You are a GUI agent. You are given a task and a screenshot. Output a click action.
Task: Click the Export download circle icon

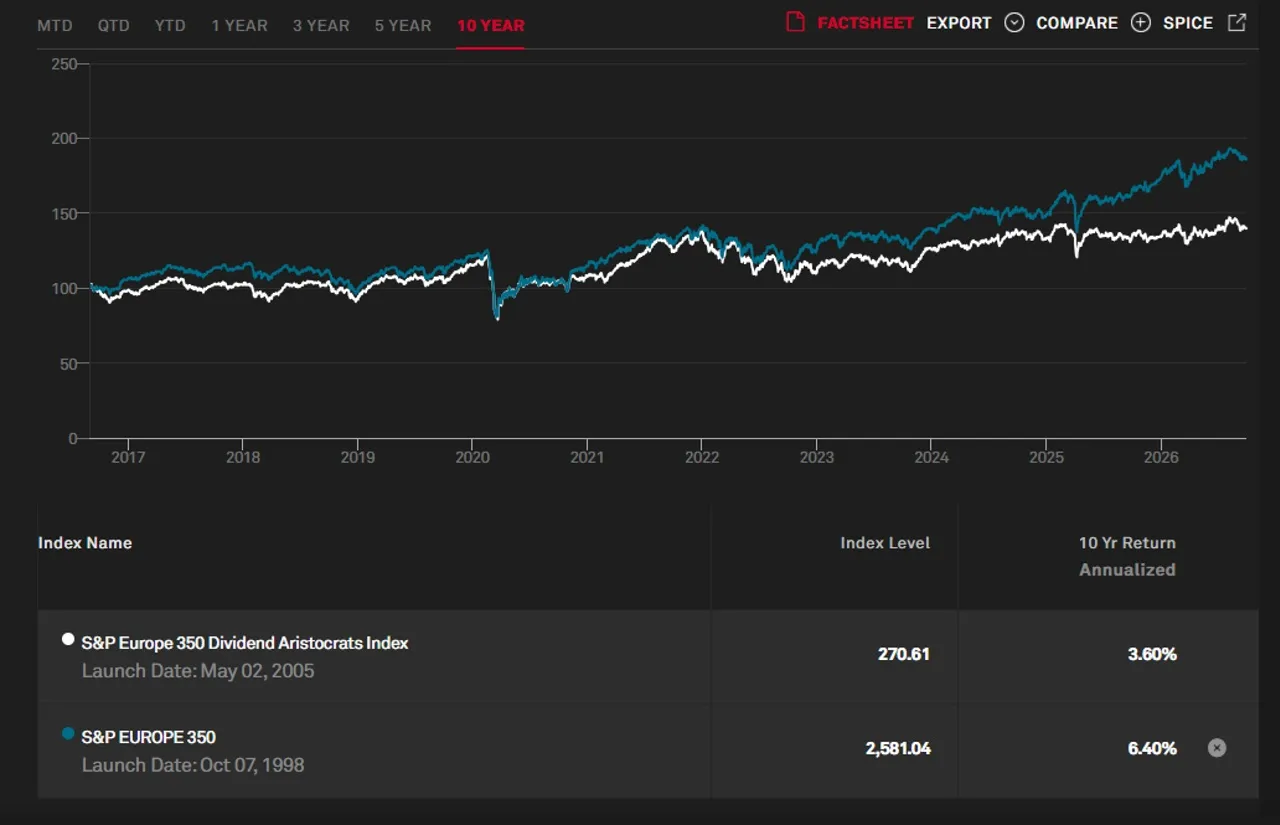tap(1014, 23)
